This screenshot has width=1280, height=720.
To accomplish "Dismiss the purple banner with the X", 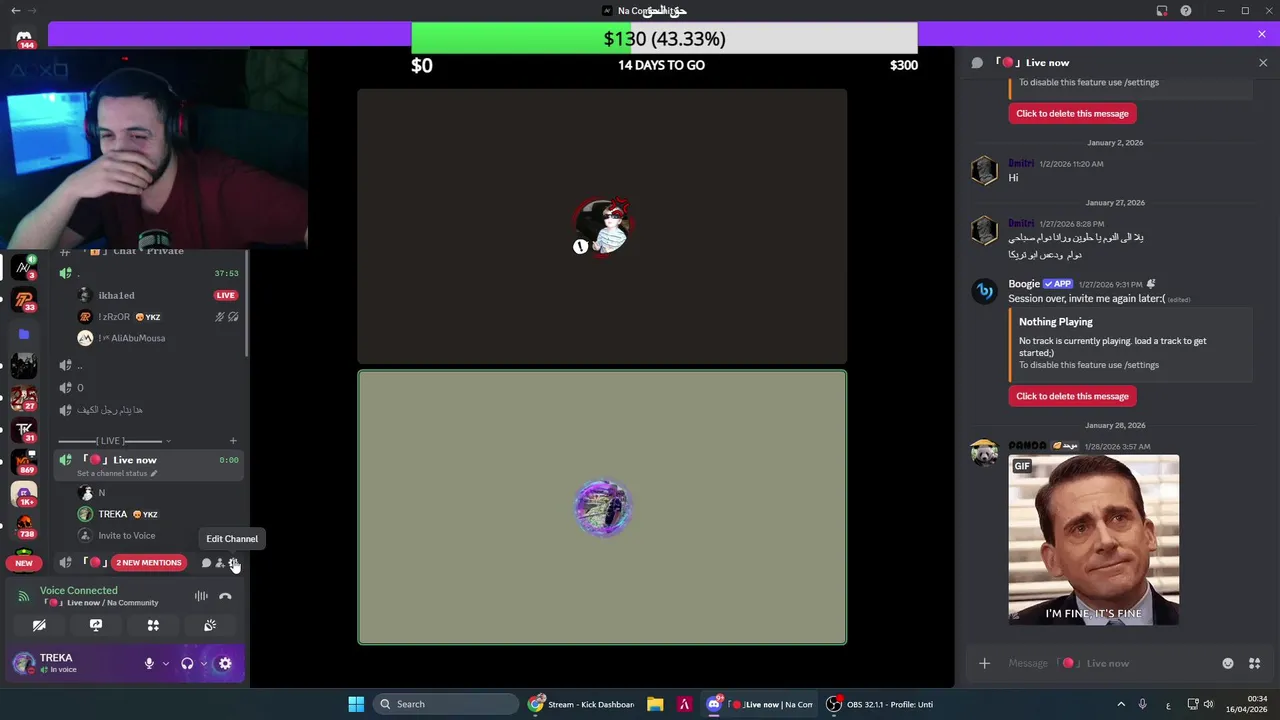I will (1262, 34).
